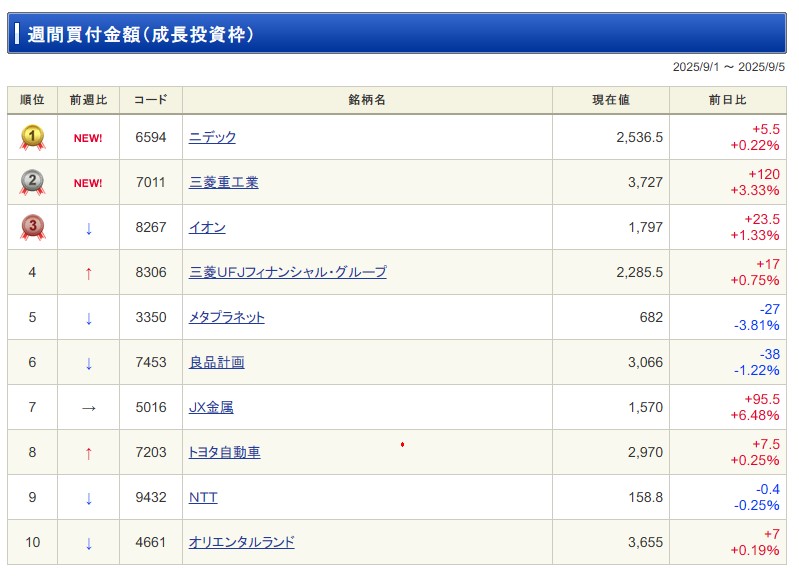
Task: Click the silver rank 2 medal icon
Action: coord(33,182)
